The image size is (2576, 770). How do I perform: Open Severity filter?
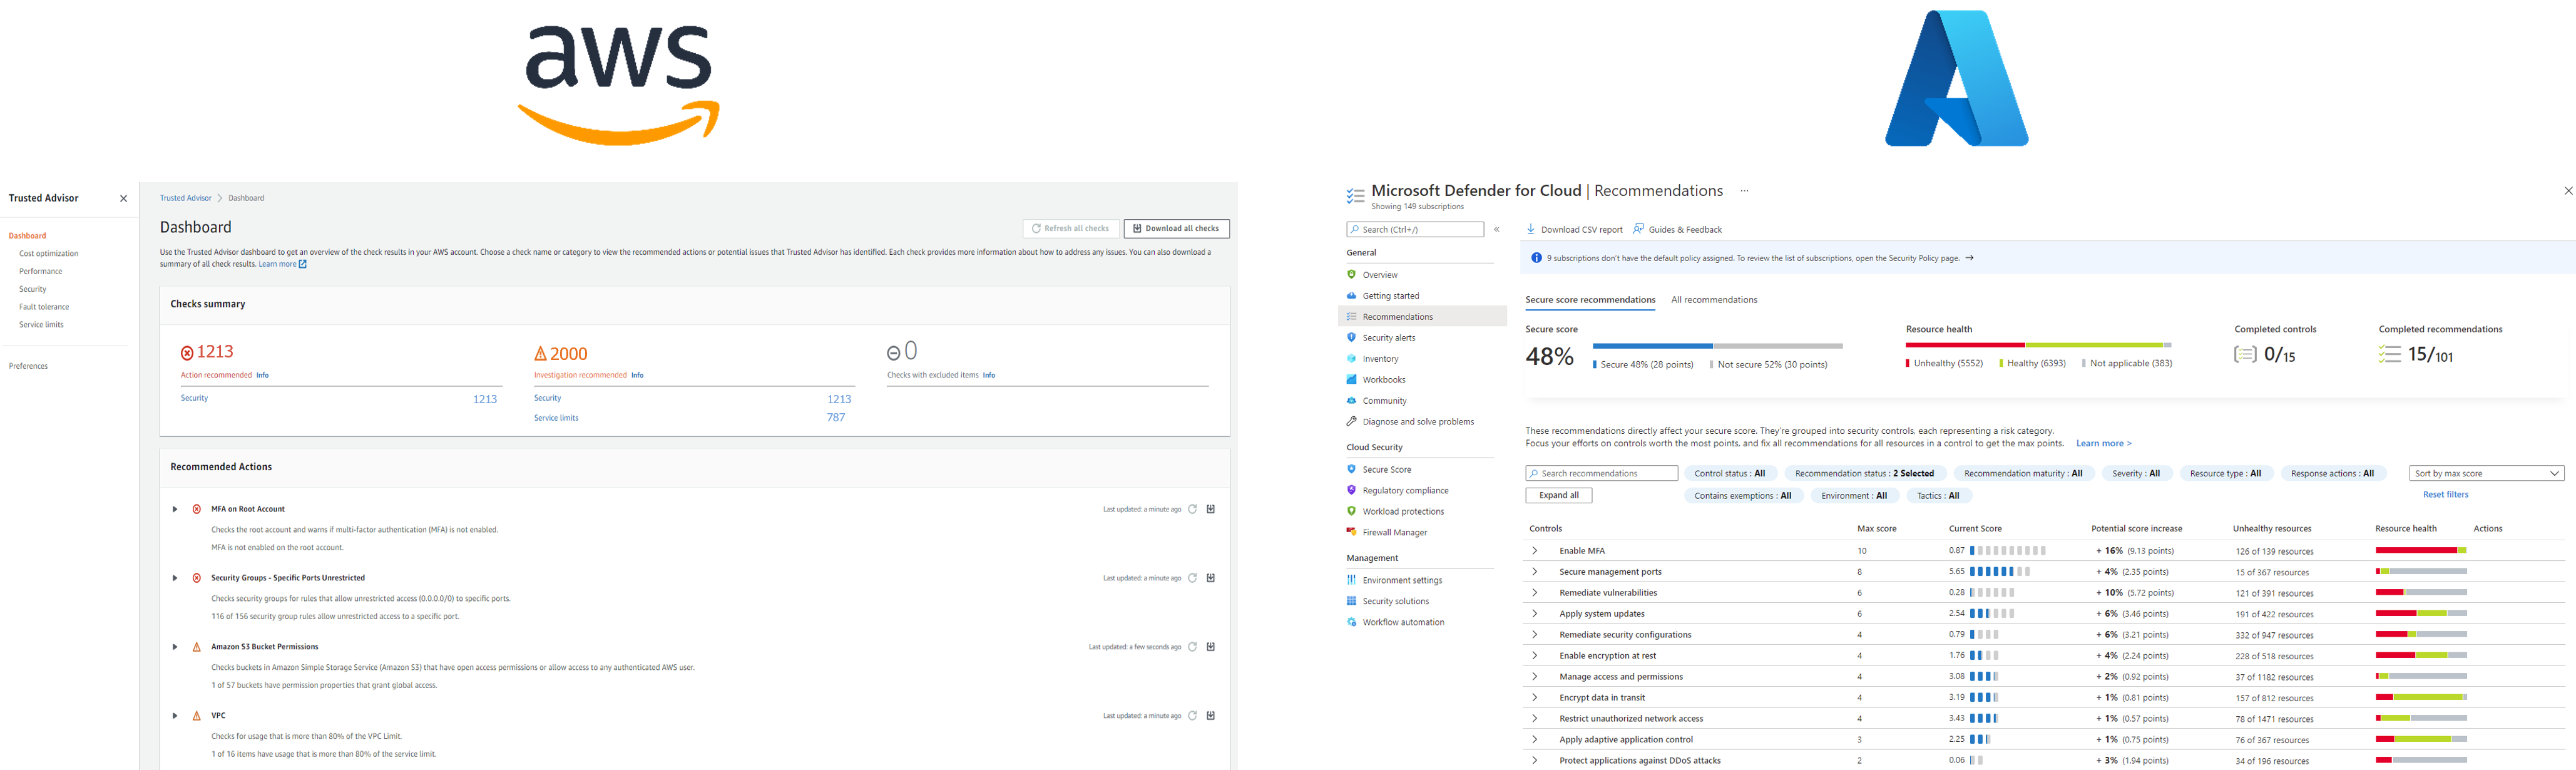coord(2136,474)
